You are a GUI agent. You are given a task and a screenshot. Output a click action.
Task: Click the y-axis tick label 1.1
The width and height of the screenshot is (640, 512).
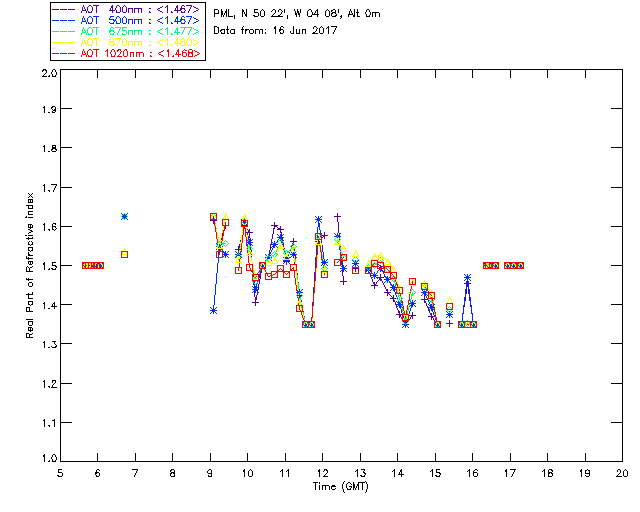coord(49,423)
